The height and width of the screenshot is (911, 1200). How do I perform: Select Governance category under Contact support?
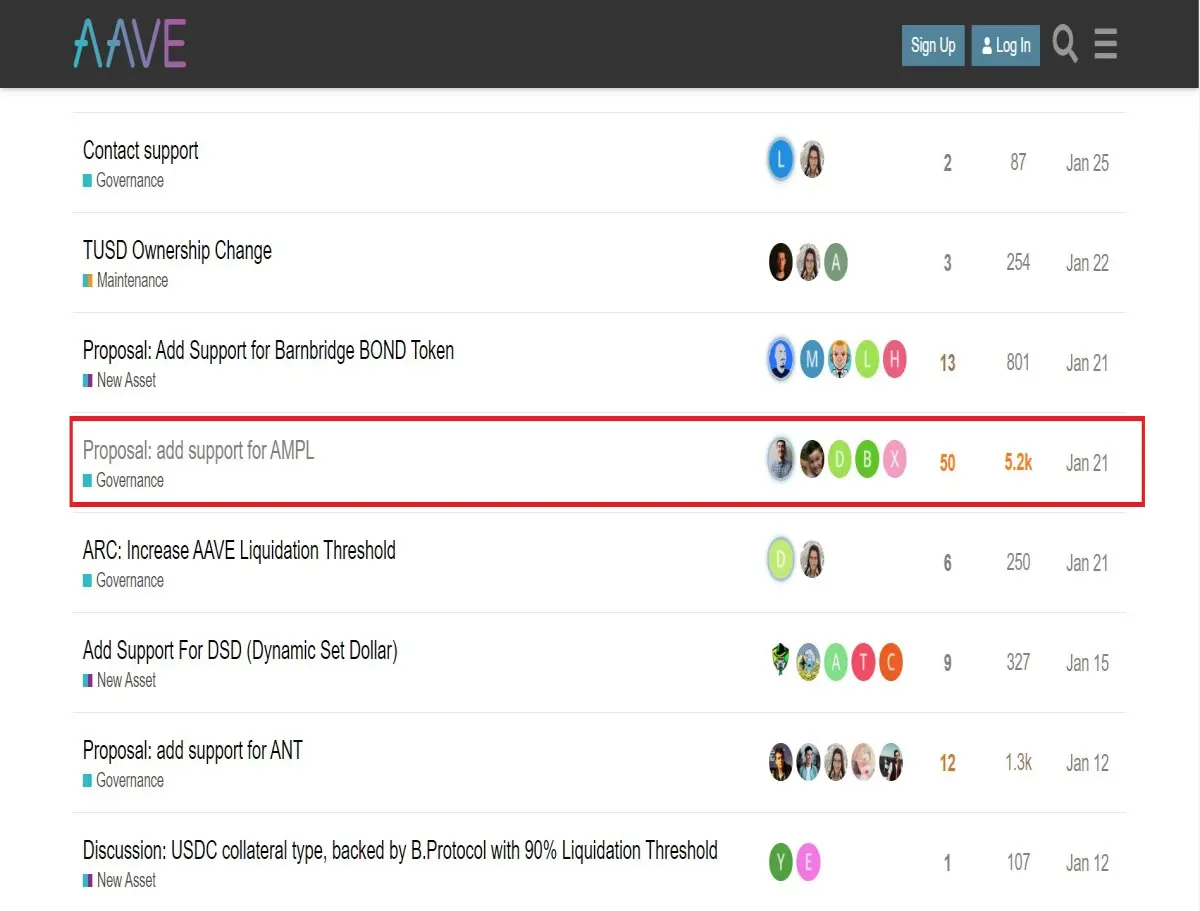pyautogui.click(x=124, y=181)
